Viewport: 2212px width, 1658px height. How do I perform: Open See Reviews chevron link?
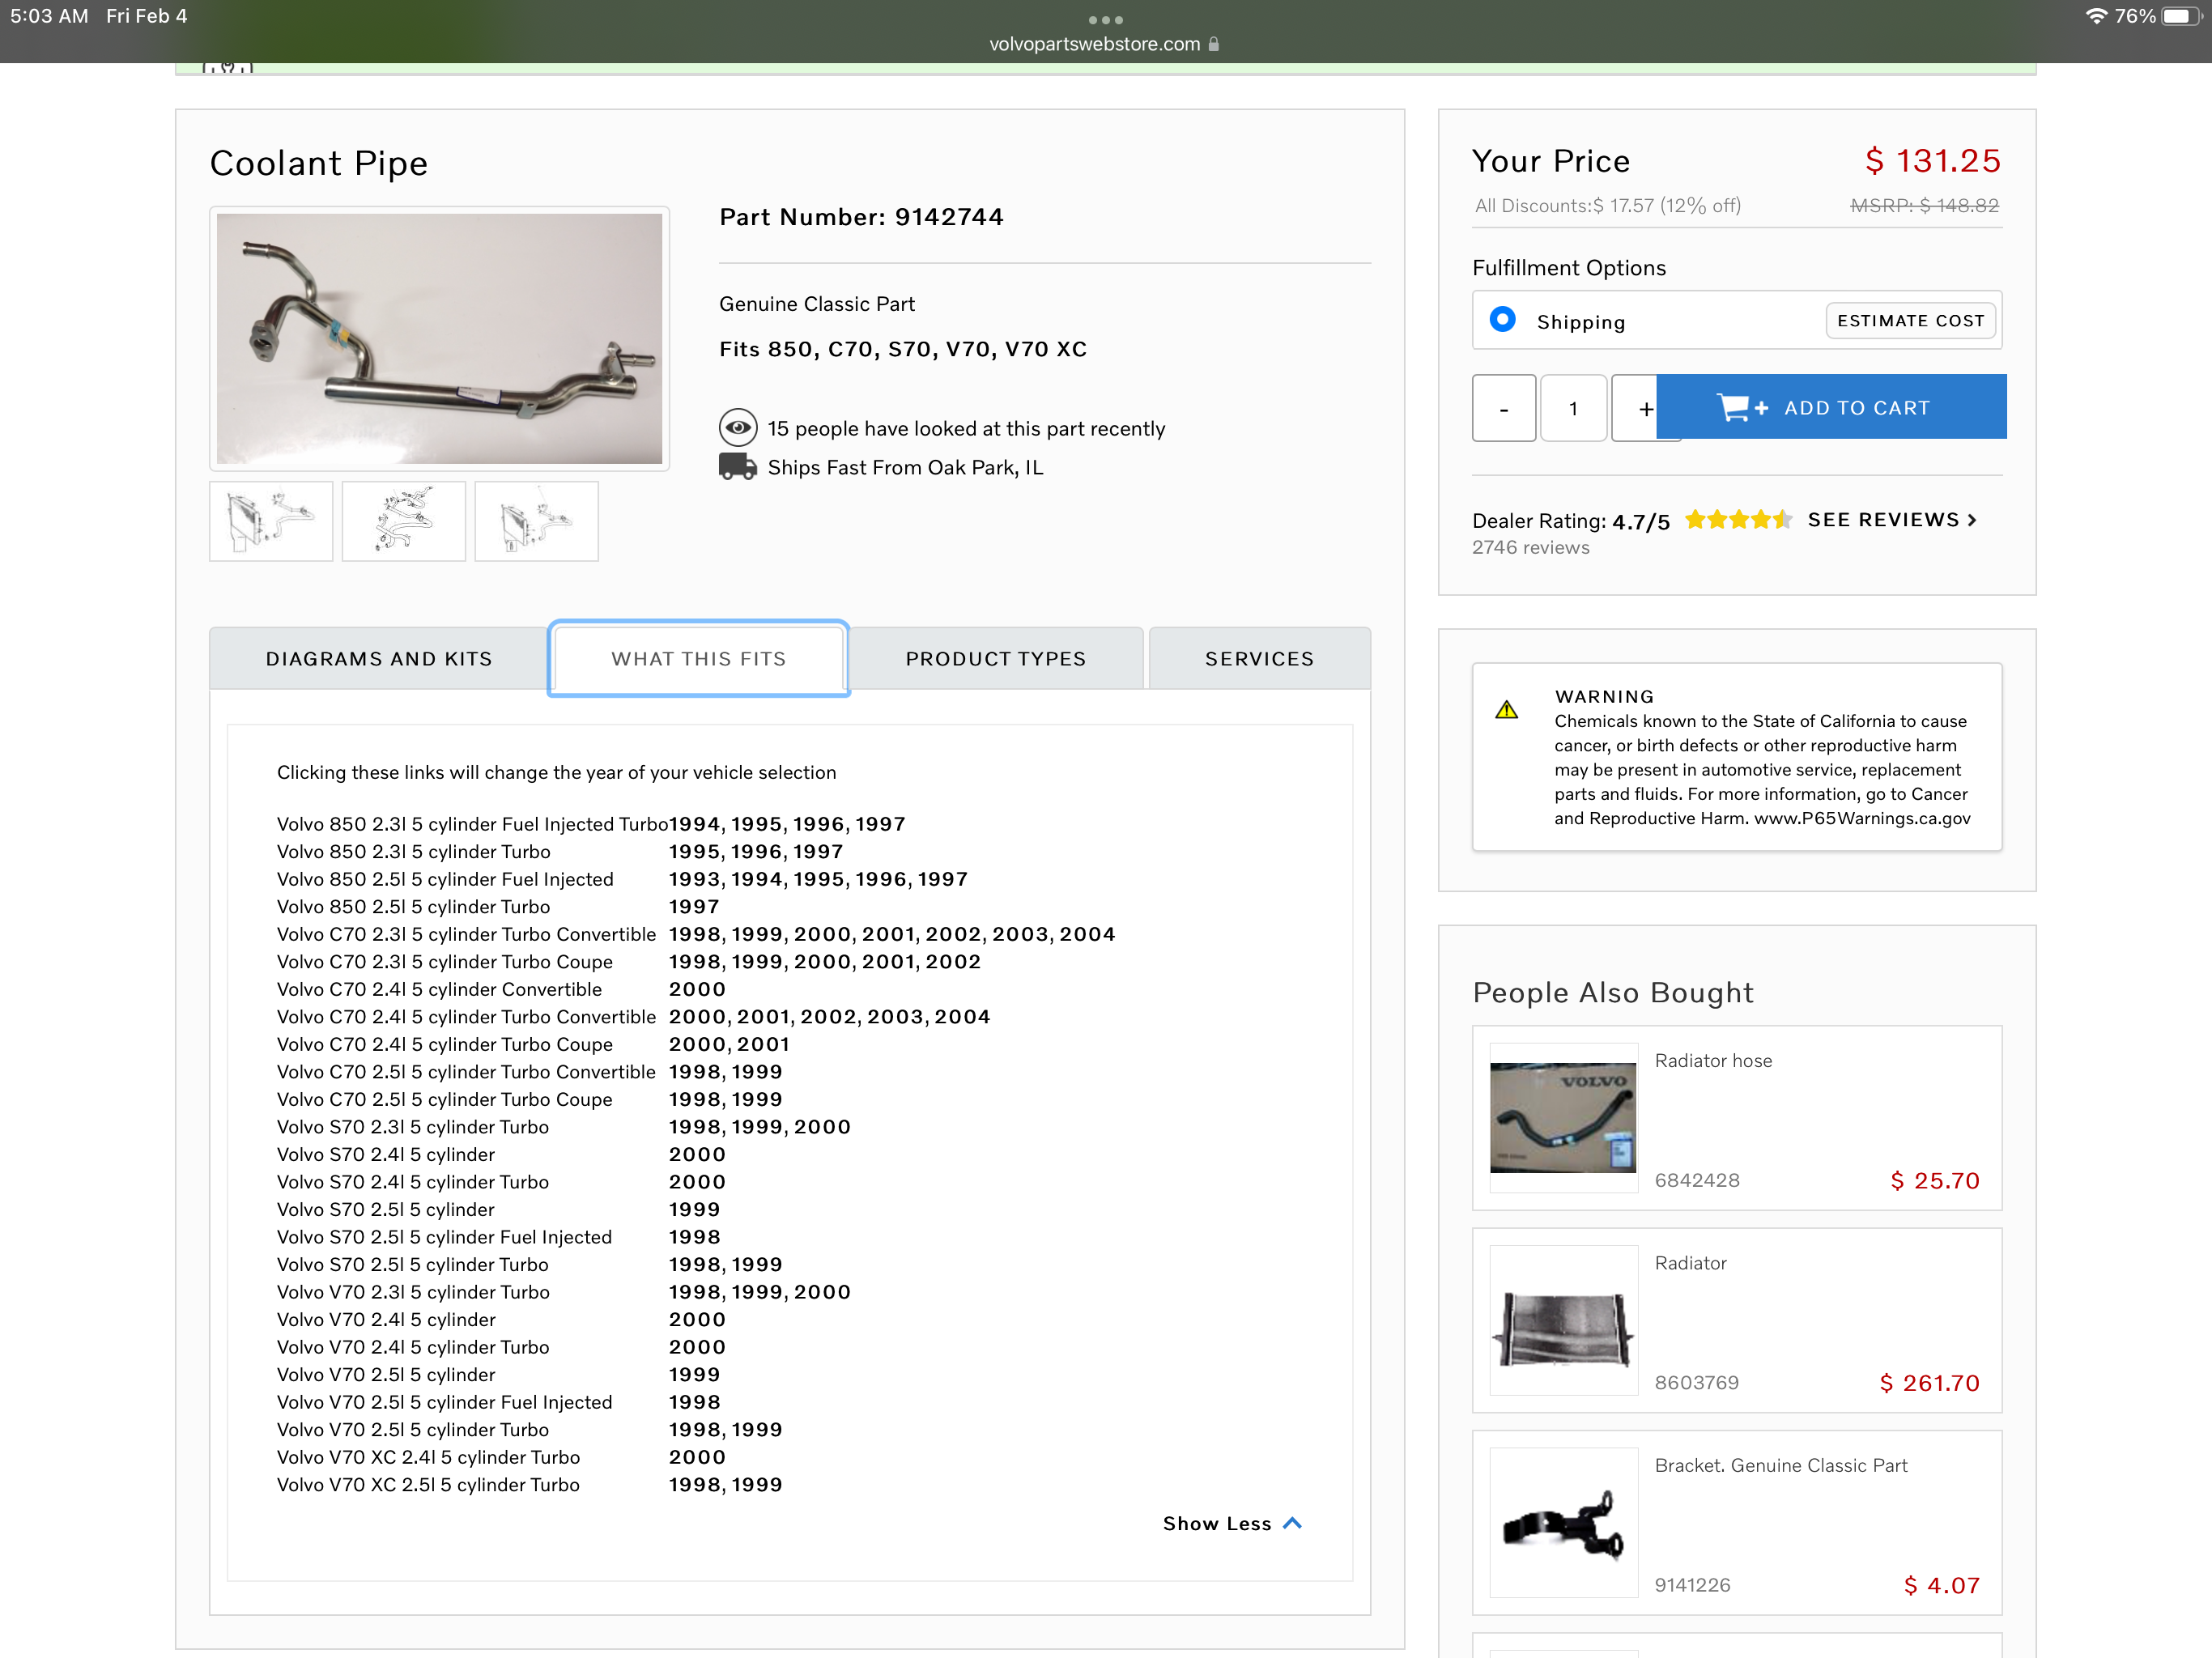coord(1891,520)
